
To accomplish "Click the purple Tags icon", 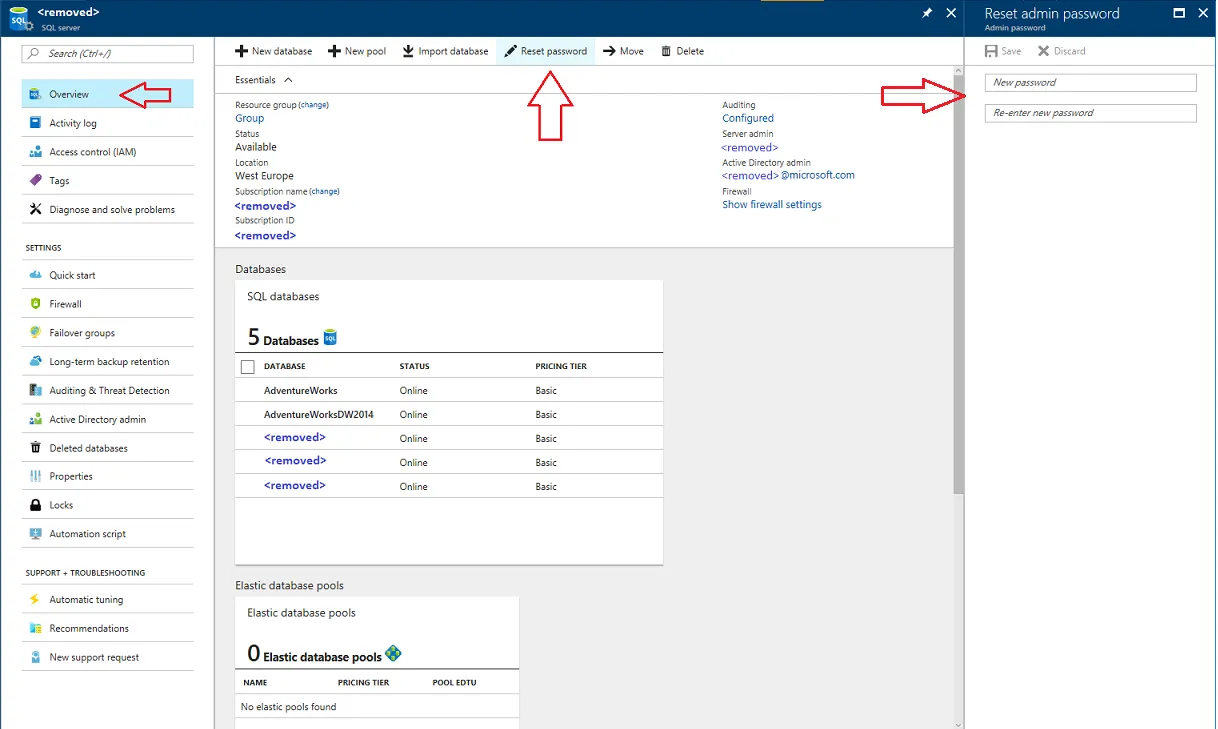I will (36, 181).
